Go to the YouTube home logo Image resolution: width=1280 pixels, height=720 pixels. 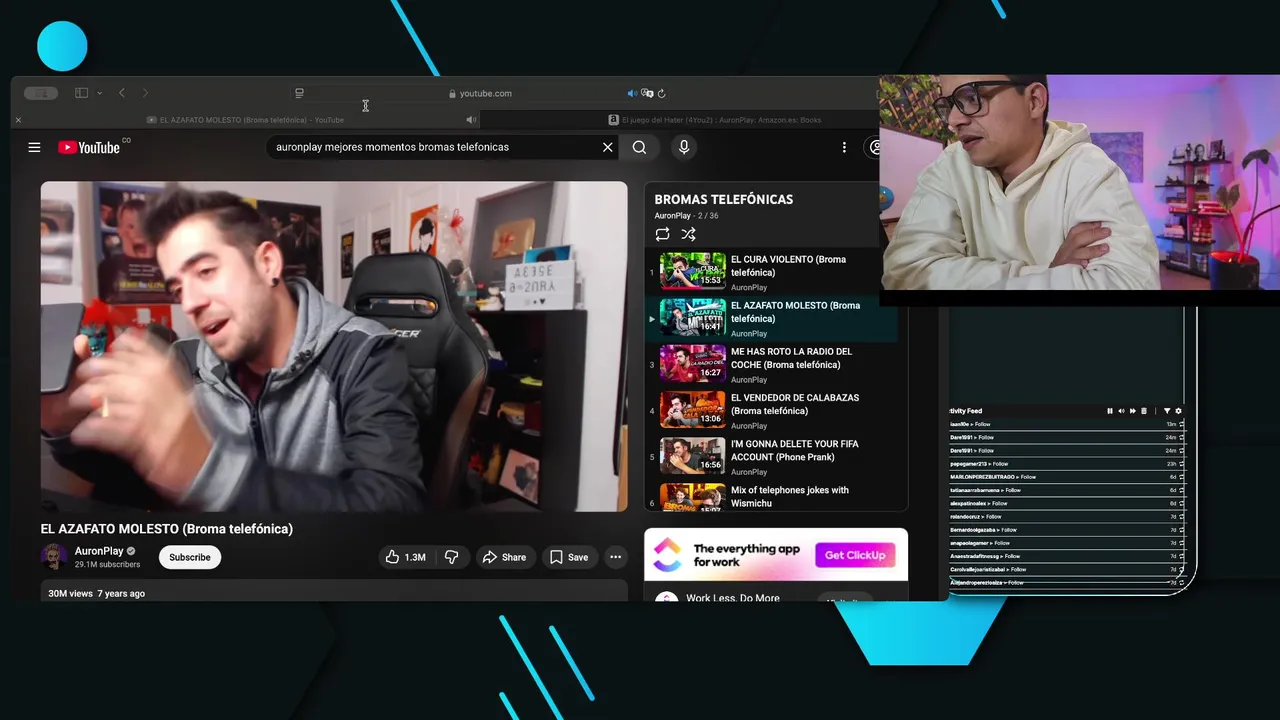pos(89,147)
